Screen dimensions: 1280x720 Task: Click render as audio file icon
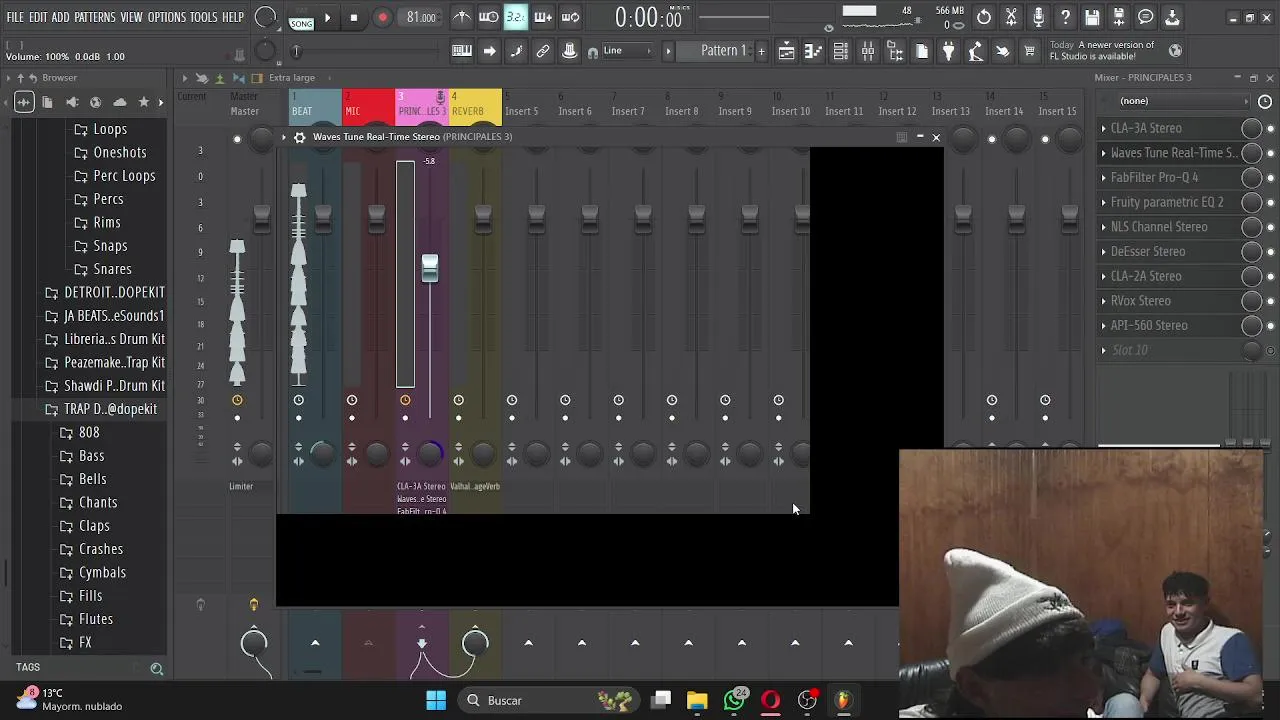(x=1119, y=17)
